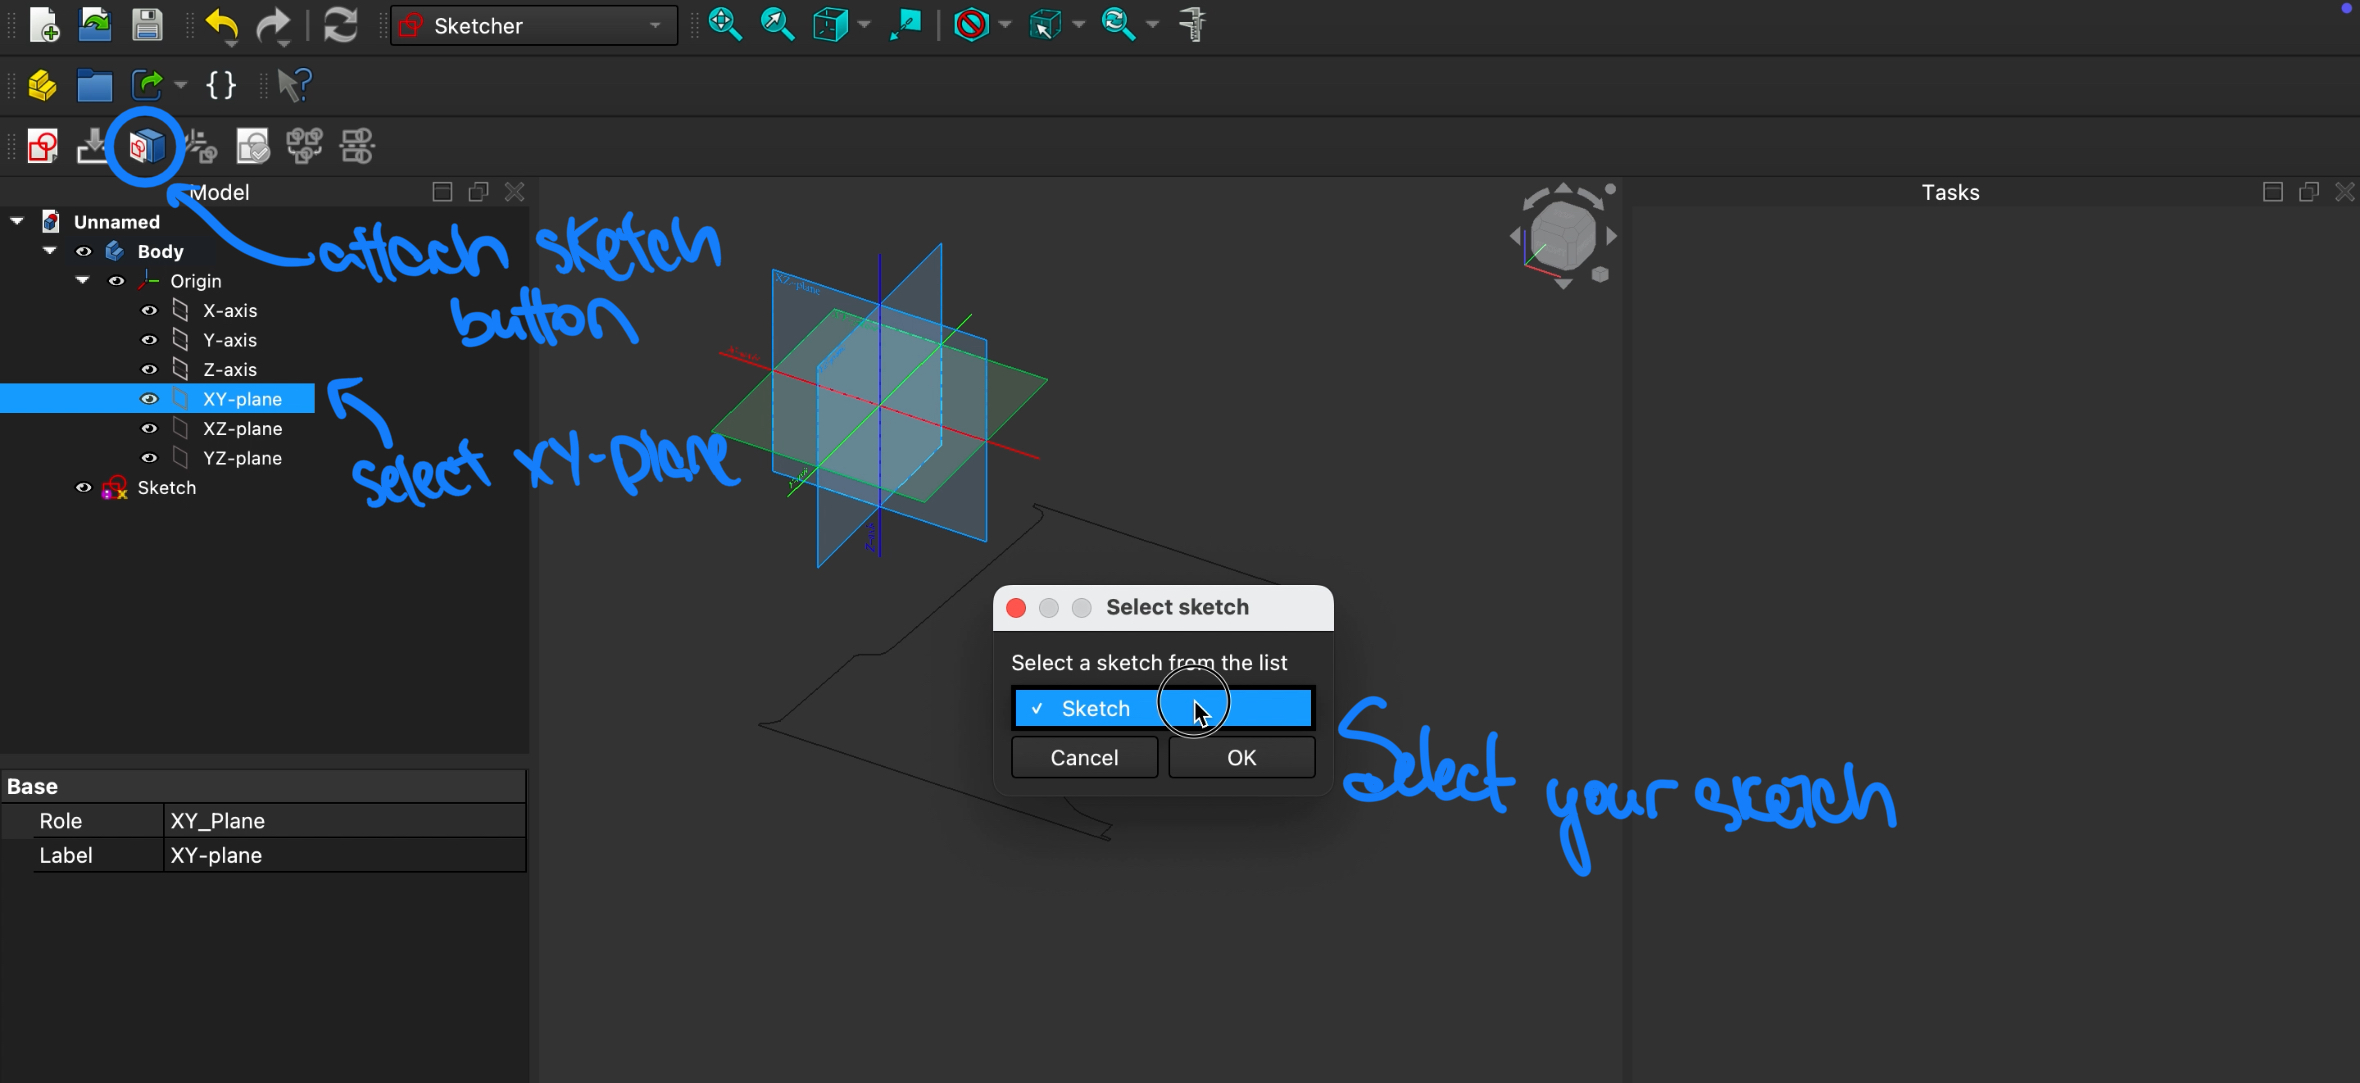
Task: Toggle visibility eye of XZ-plane
Action: pyautogui.click(x=149, y=429)
